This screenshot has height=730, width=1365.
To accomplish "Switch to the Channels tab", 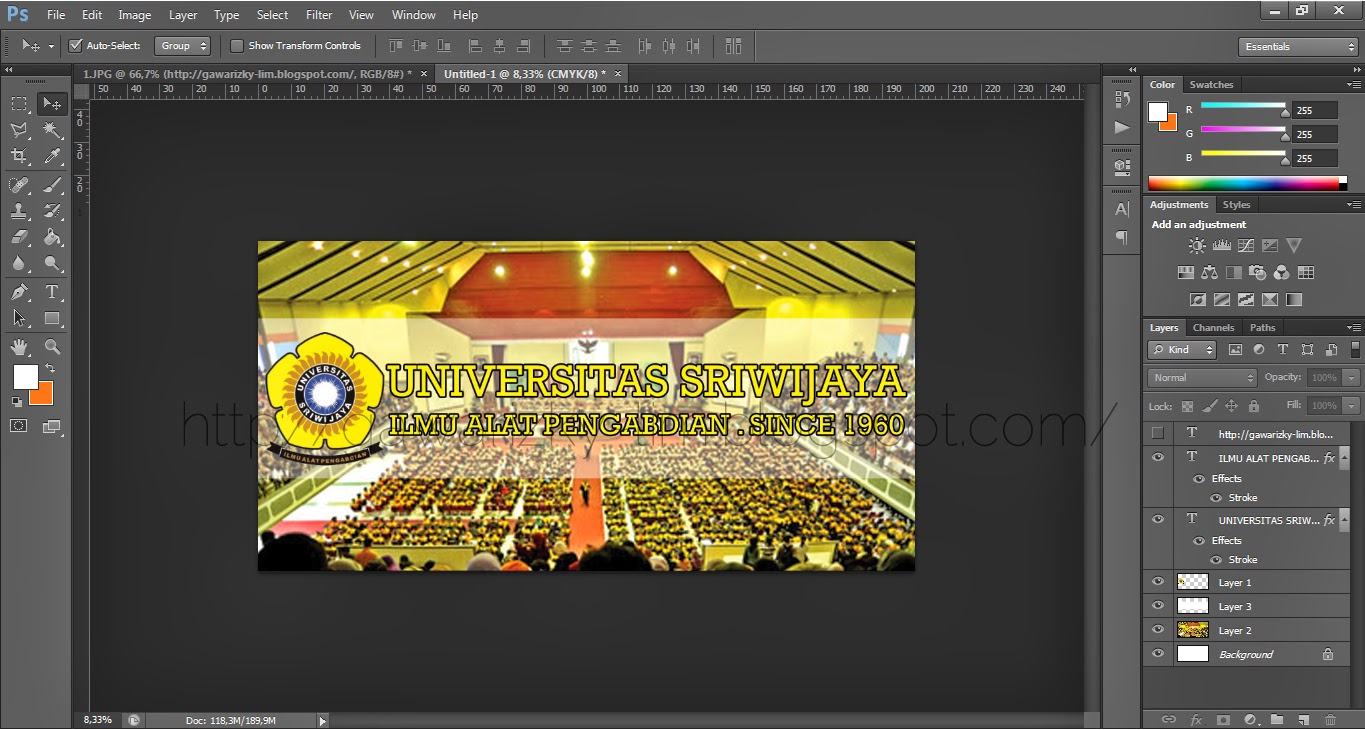I will (1213, 327).
